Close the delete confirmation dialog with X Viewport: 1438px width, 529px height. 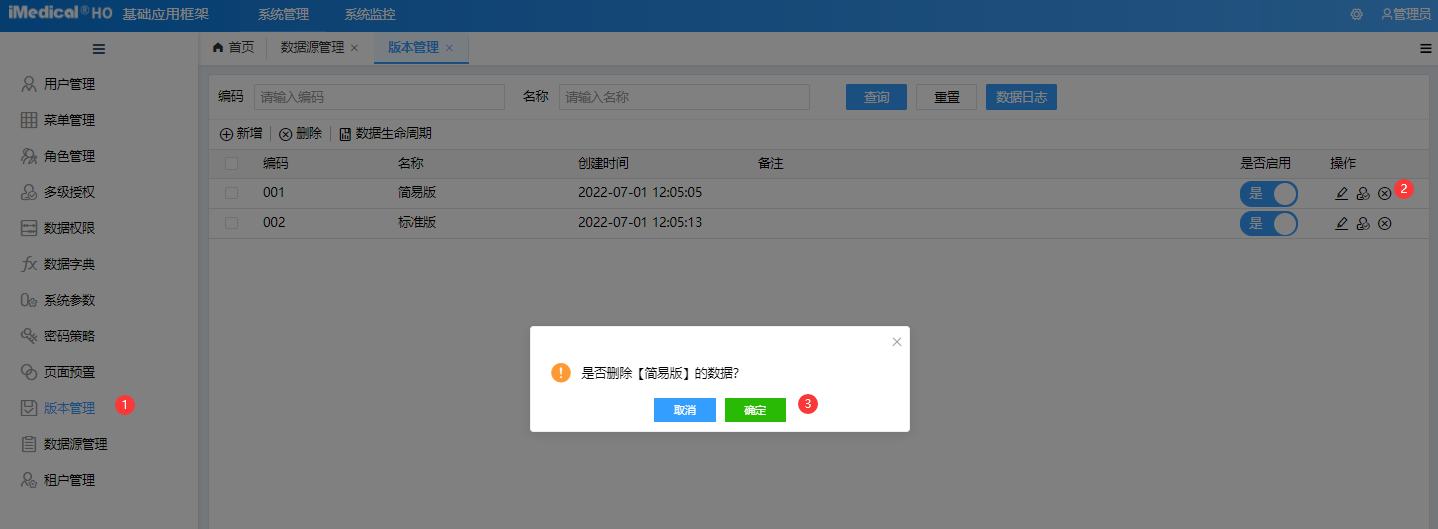point(897,342)
